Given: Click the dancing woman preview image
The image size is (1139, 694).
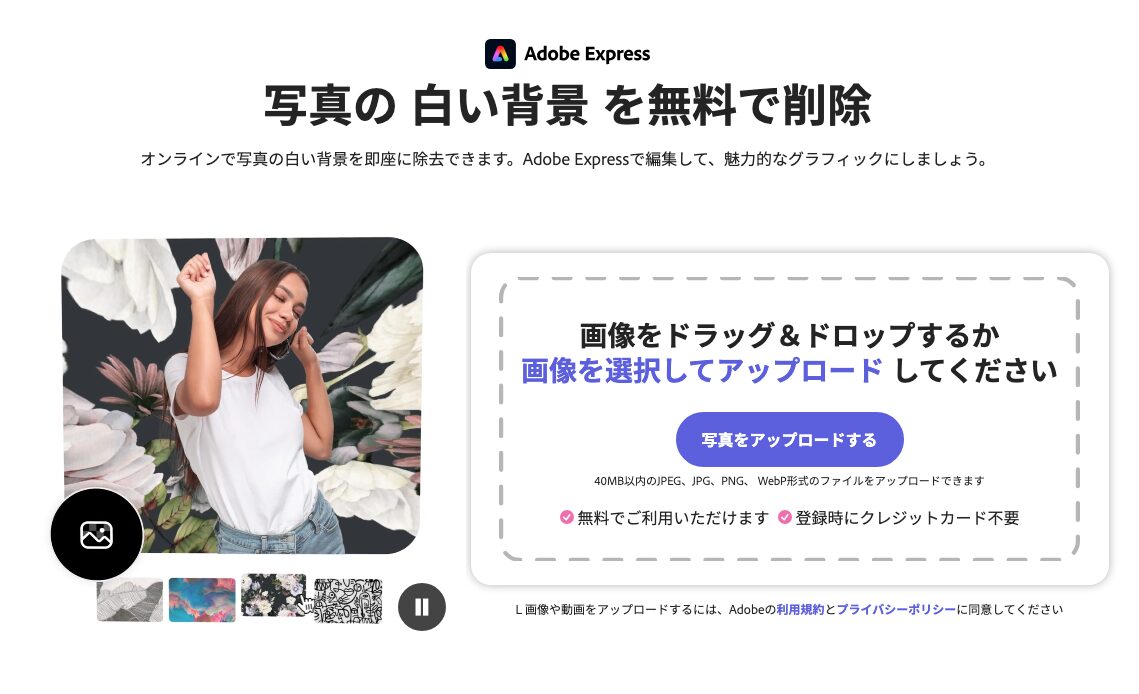Looking at the screenshot, I should tap(242, 395).
